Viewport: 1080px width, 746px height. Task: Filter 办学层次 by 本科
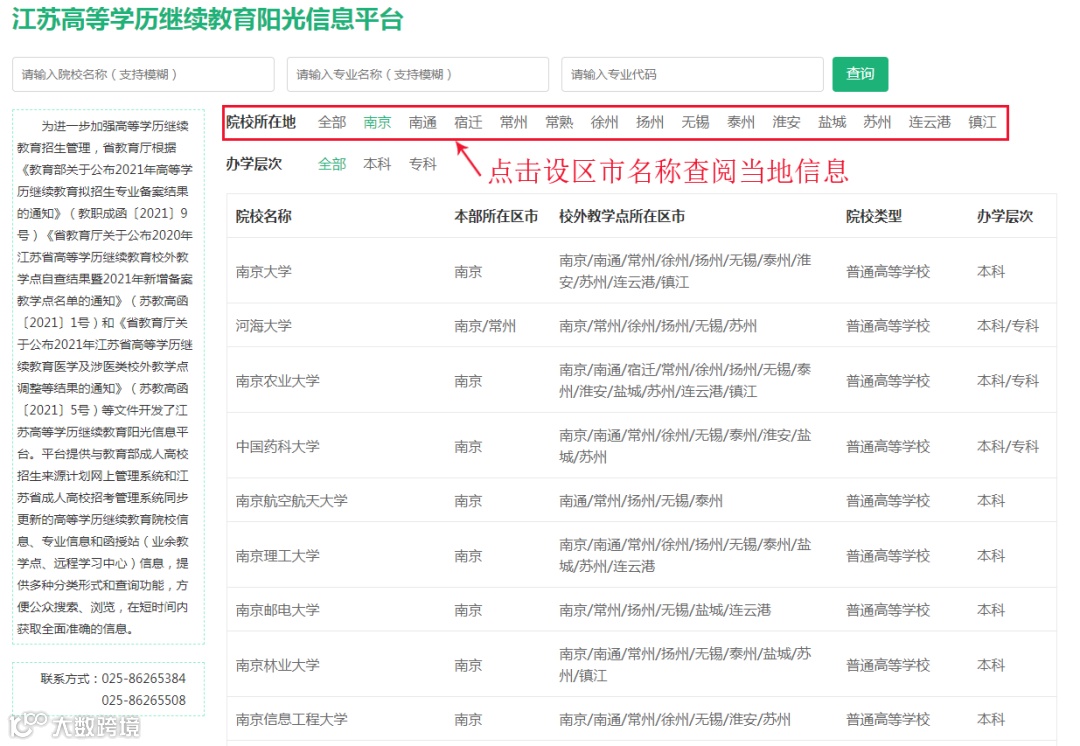[377, 164]
